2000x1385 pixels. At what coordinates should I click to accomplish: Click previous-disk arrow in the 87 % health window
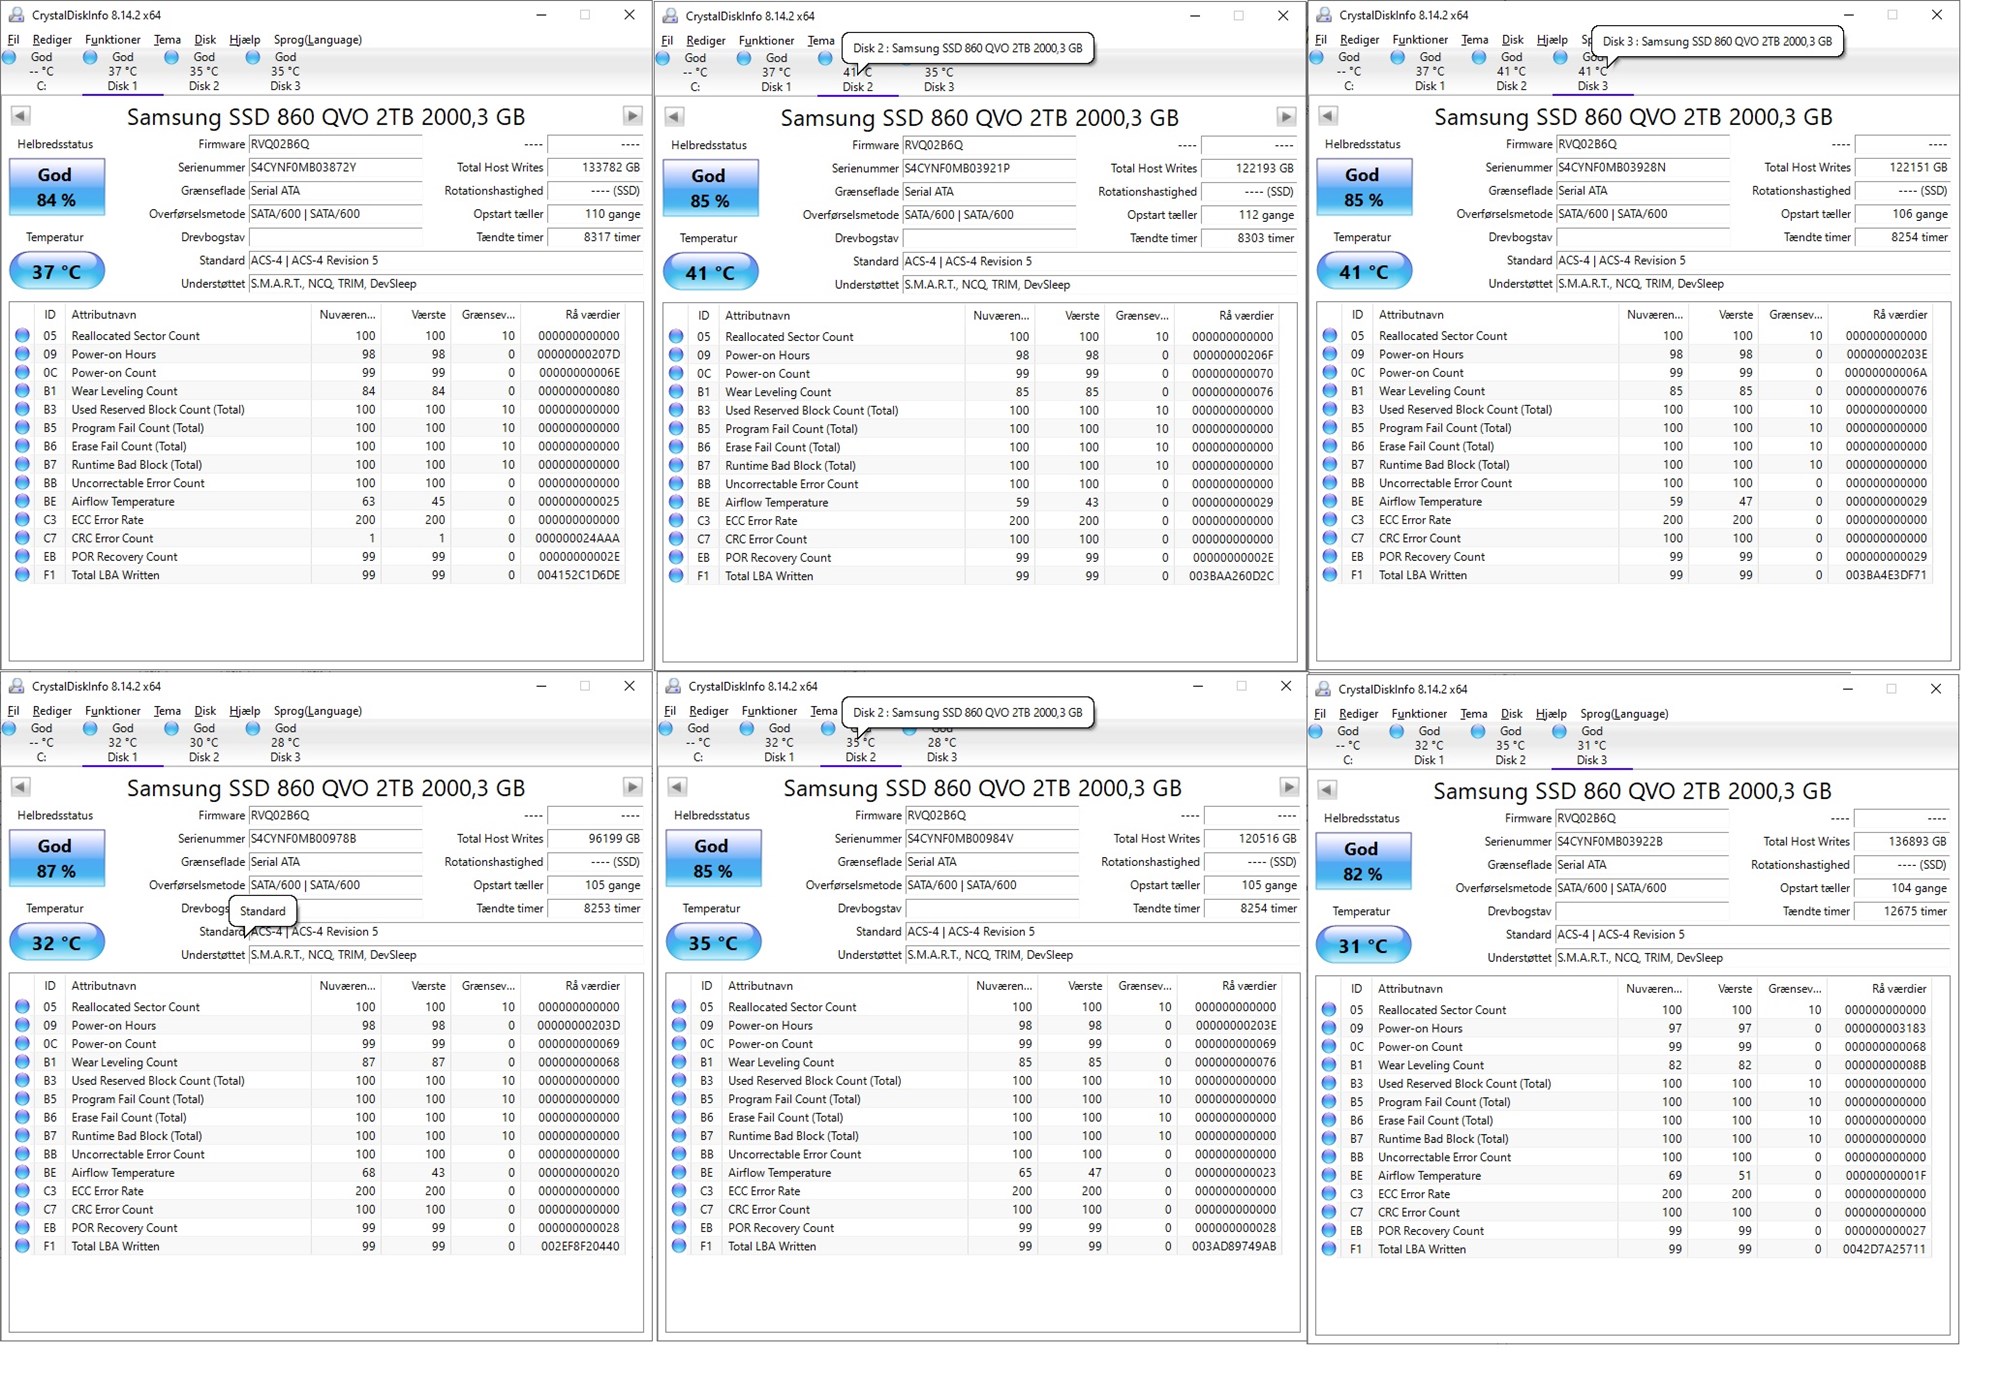click(20, 787)
